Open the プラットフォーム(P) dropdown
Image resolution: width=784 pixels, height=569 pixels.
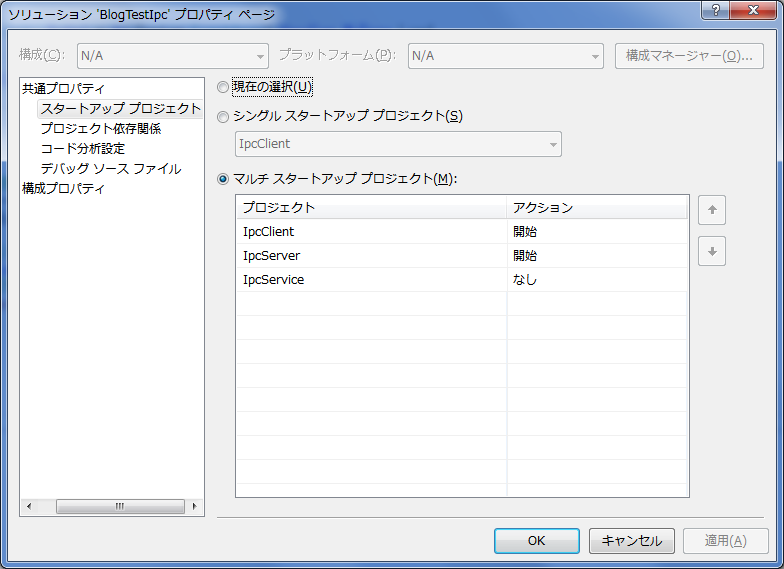click(x=506, y=56)
